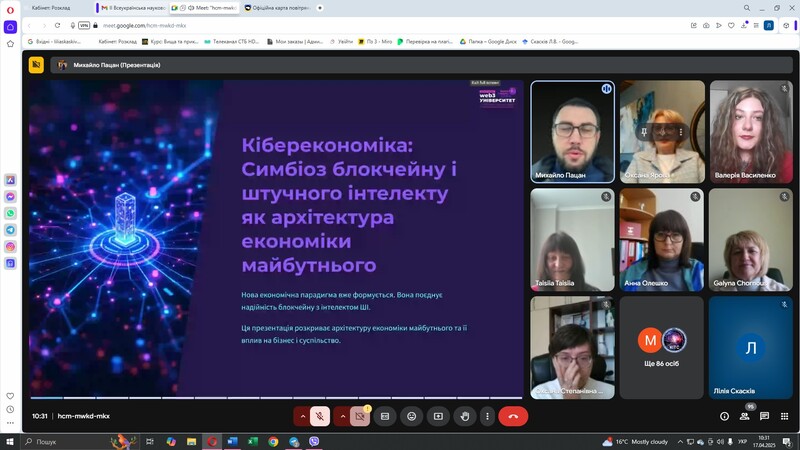The height and width of the screenshot is (450, 800).
Task: Open meeting details info icon
Action: pos(724,416)
